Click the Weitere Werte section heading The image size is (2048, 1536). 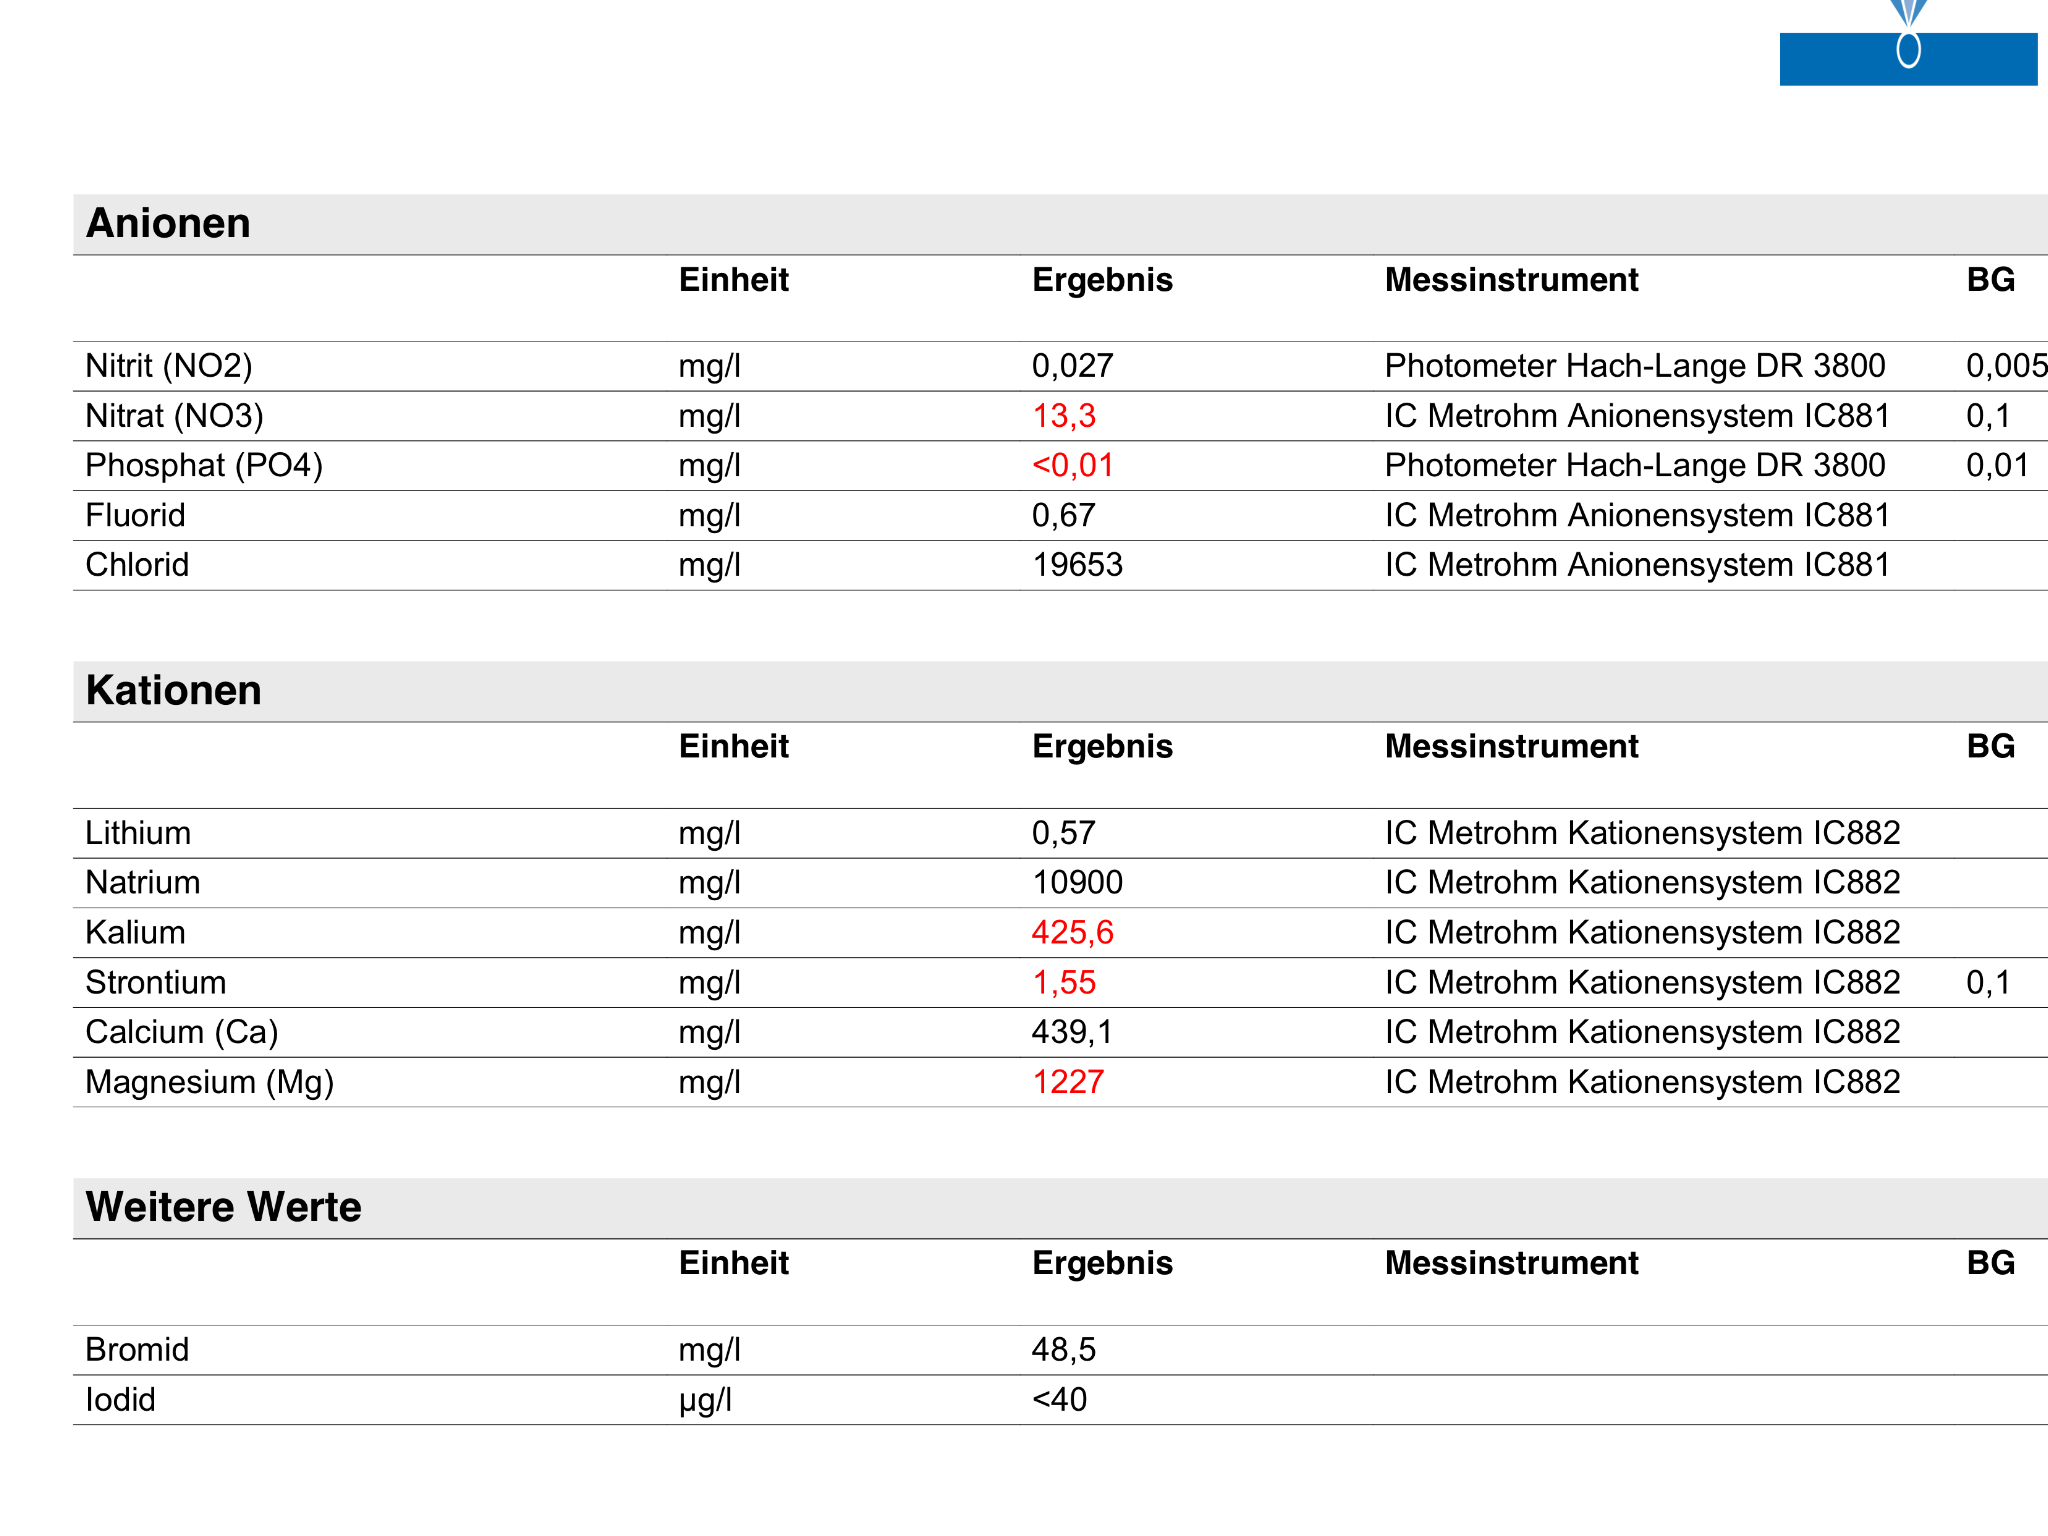tap(224, 1207)
